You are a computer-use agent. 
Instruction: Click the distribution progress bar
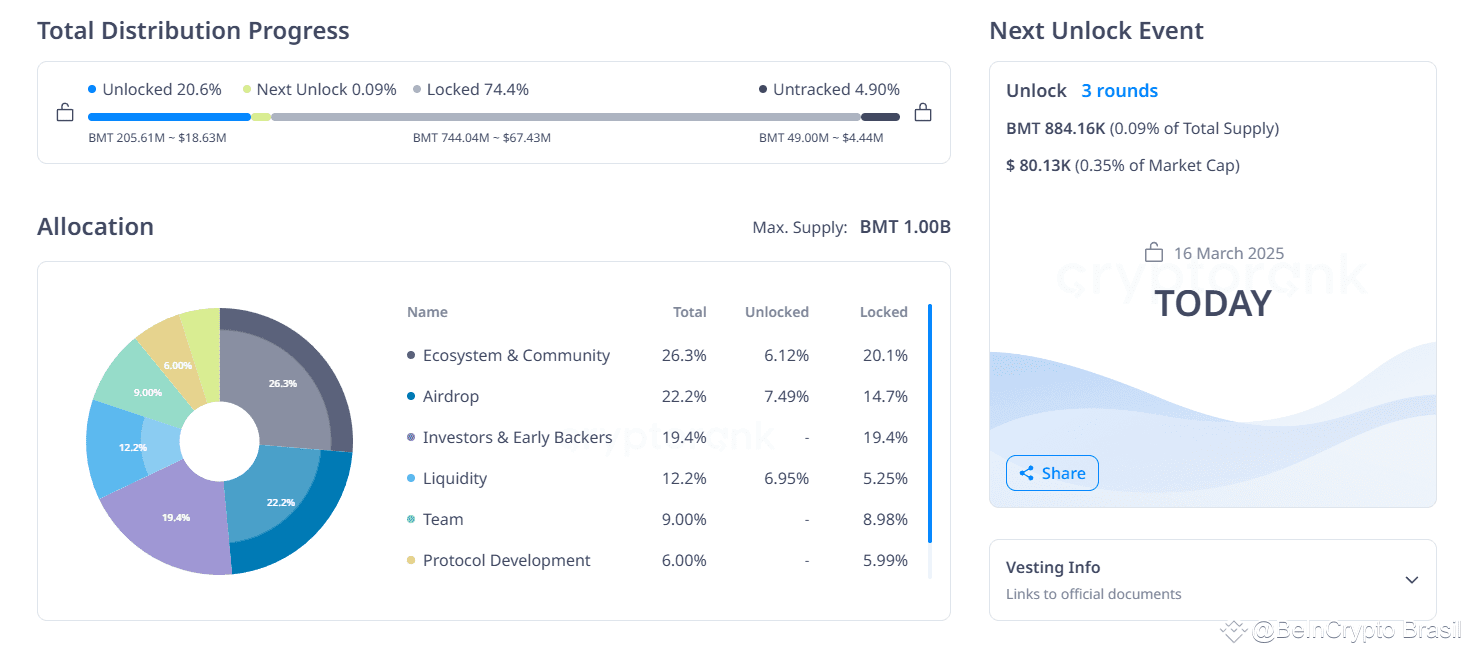pos(480,117)
